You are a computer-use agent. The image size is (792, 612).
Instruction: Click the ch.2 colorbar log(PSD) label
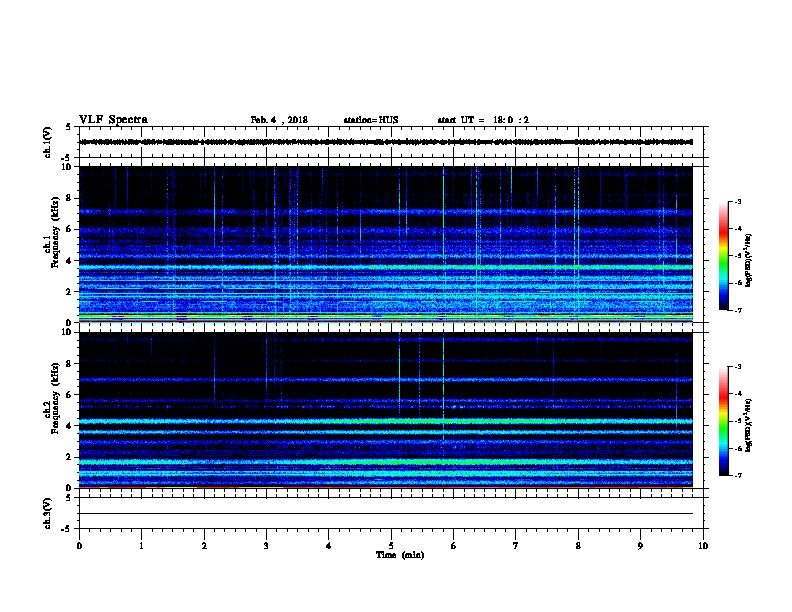748,425
